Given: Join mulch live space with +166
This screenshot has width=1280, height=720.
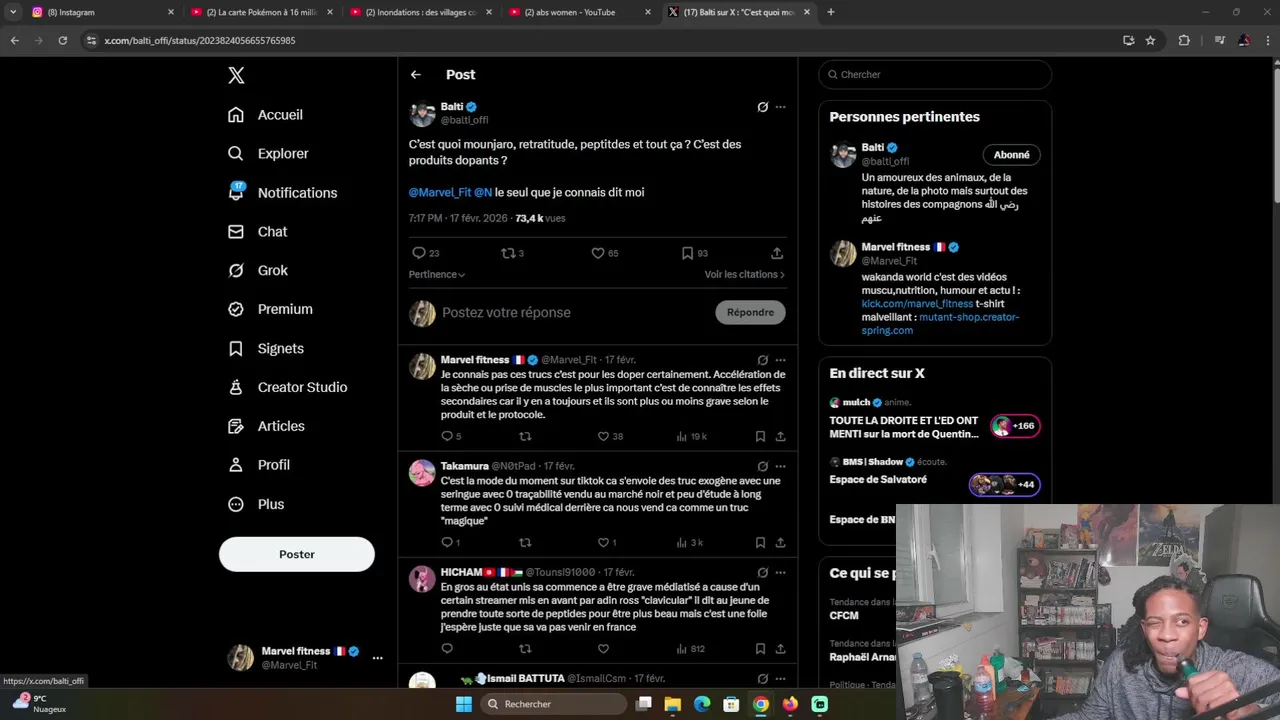Looking at the screenshot, I should point(1015,426).
